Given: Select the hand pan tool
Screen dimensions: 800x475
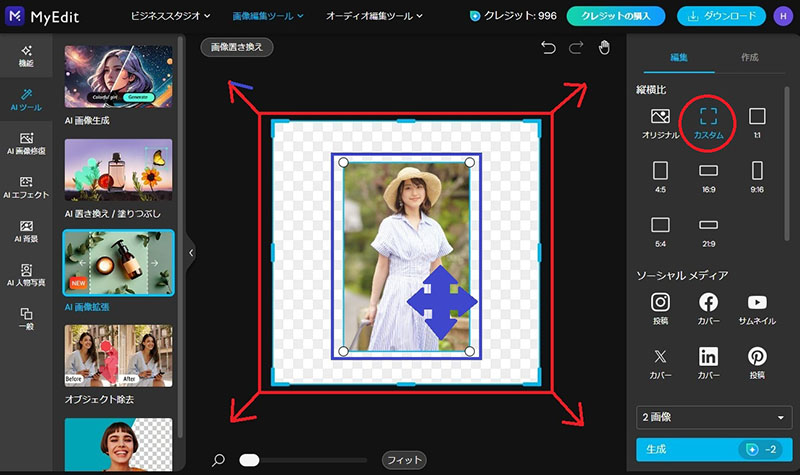Looking at the screenshot, I should click(604, 47).
